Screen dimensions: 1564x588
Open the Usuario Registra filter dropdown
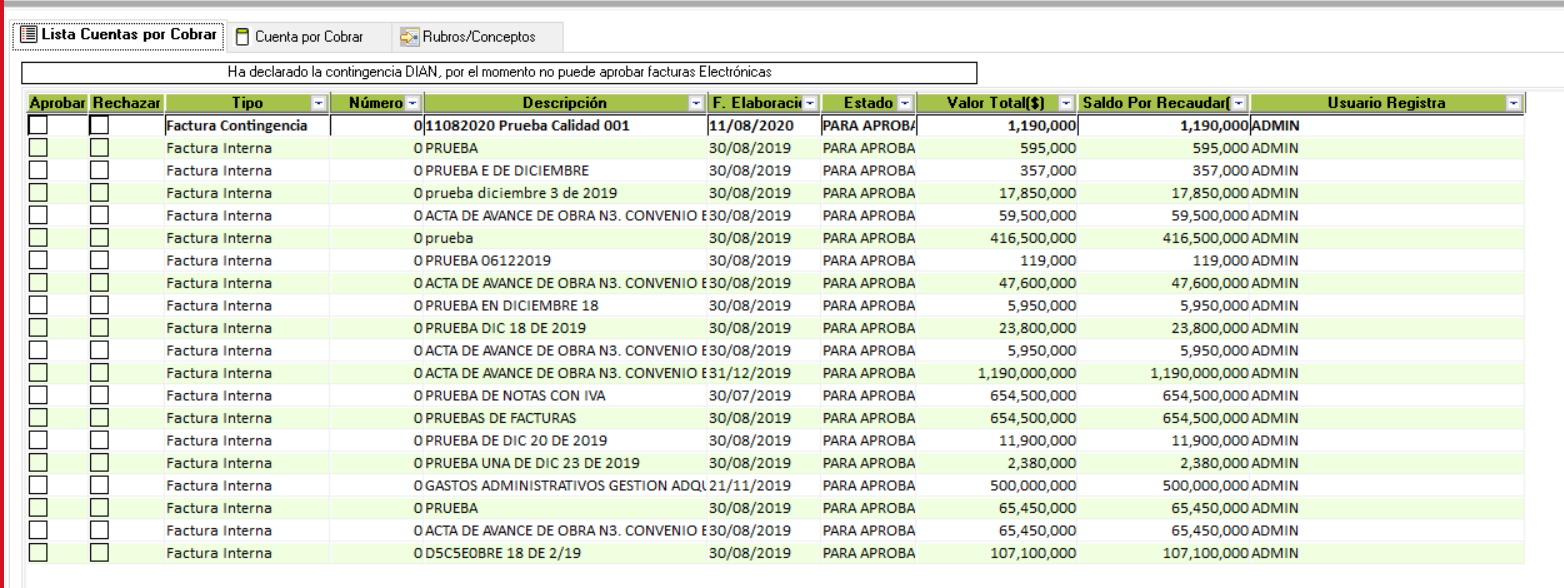(1513, 103)
